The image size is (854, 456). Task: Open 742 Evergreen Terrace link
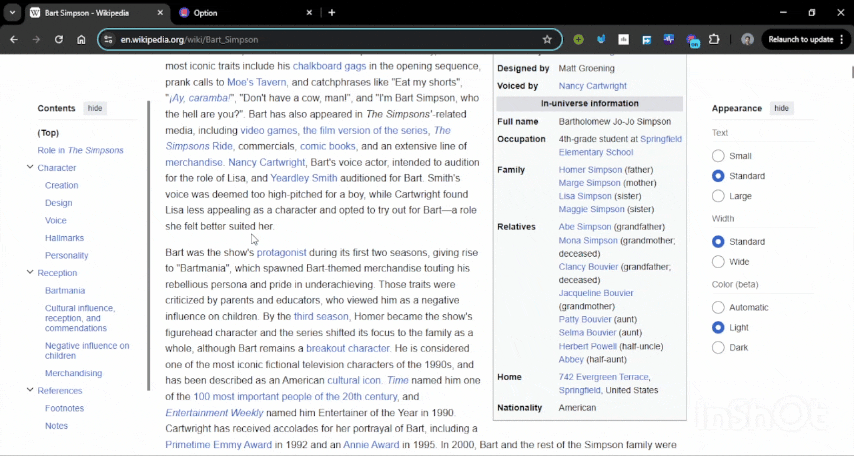603,376
